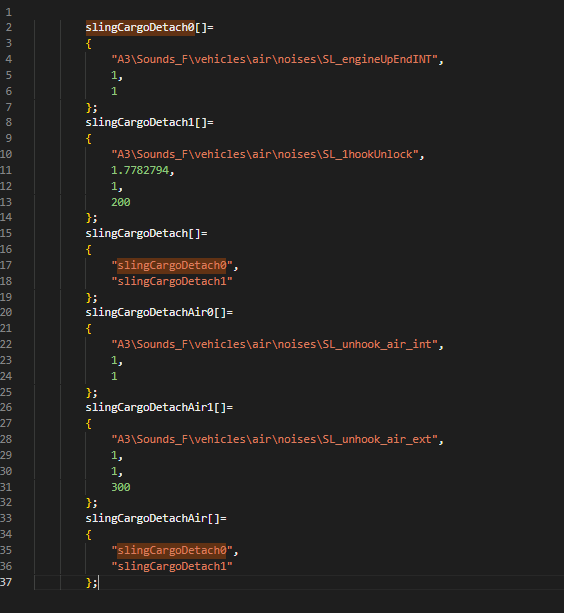The image size is (564, 613).
Task: Click the SL_unhook_air_int path string
Action: (x=274, y=344)
